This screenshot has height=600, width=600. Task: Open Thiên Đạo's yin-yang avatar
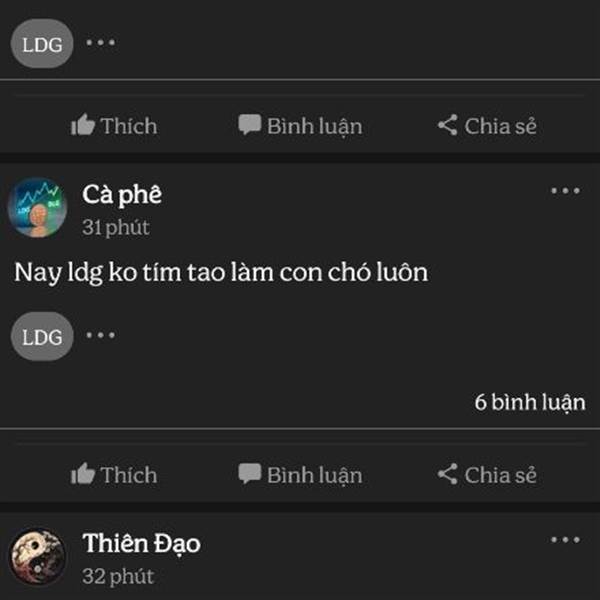[38, 556]
